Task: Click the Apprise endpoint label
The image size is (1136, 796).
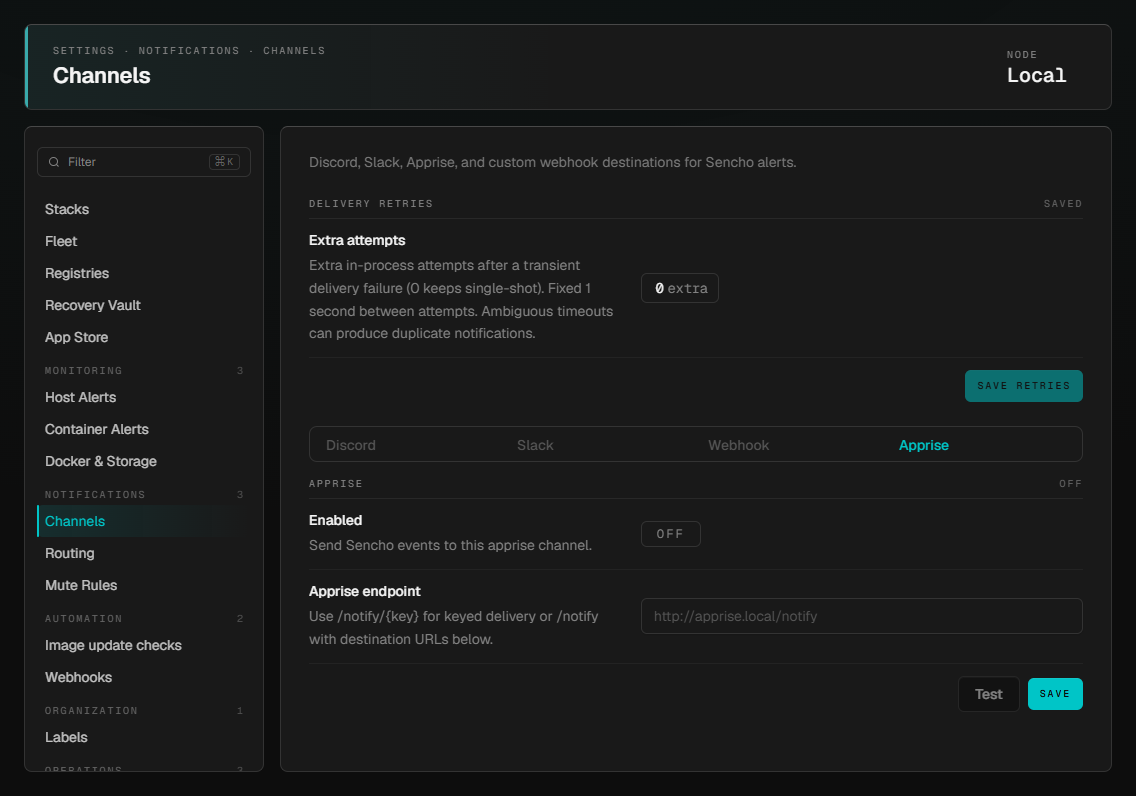Action: [364, 591]
